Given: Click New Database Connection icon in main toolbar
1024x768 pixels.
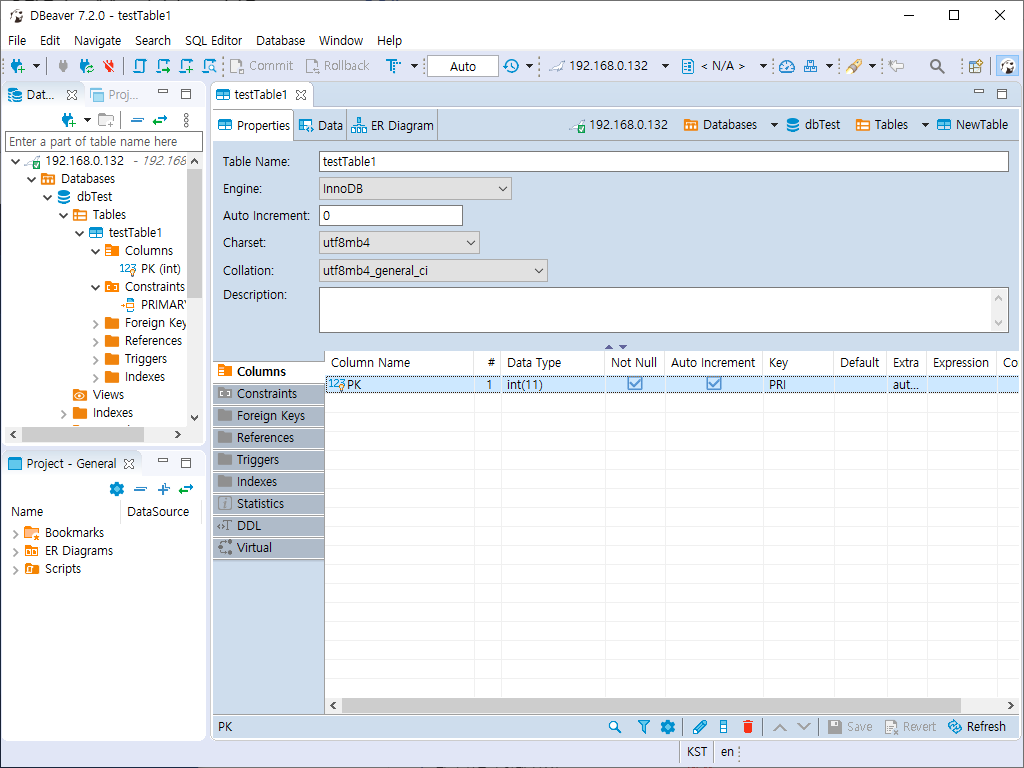Looking at the screenshot, I should click(x=18, y=66).
